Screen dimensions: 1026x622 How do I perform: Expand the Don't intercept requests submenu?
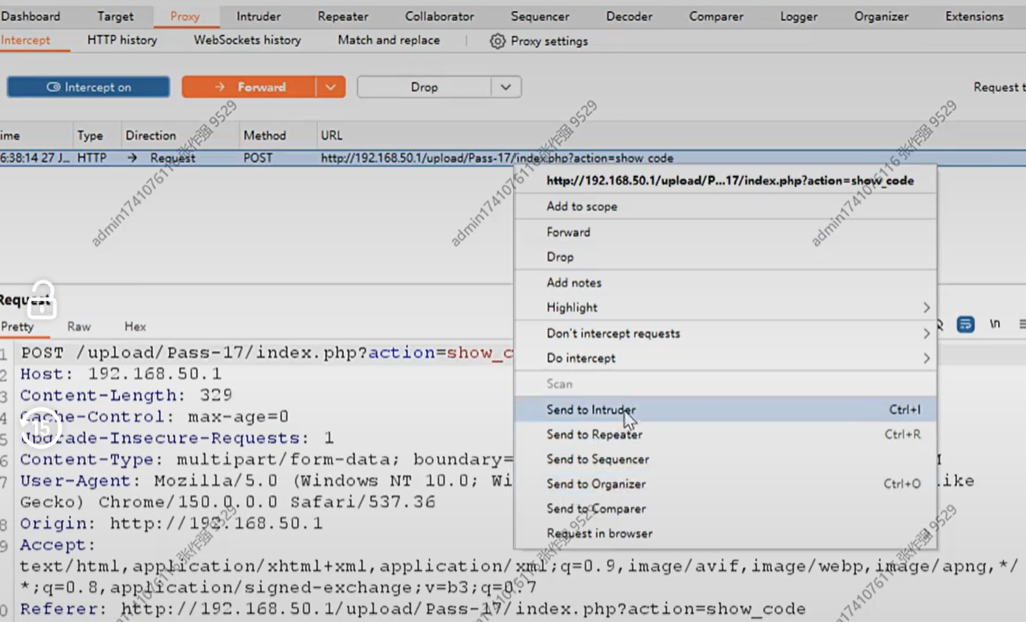coord(725,334)
